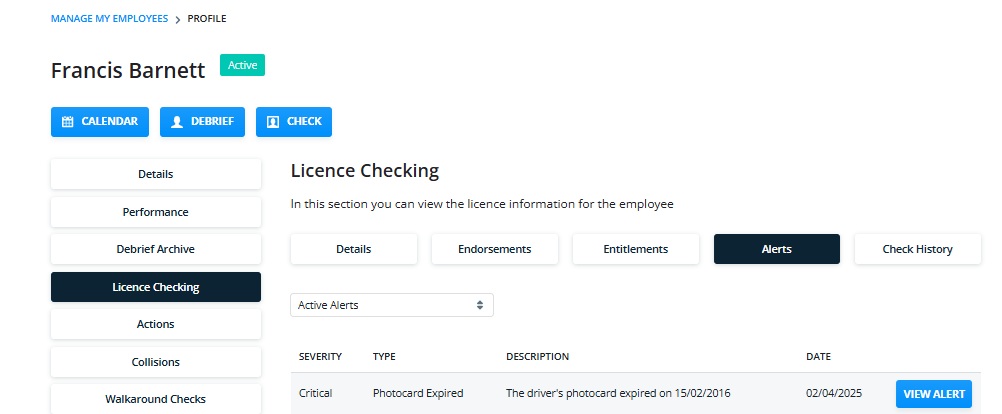Image resolution: width=1002 pixels, height=414 pixels.
Task: Click the ID badge icon on Check button
Action: point(273,121)
